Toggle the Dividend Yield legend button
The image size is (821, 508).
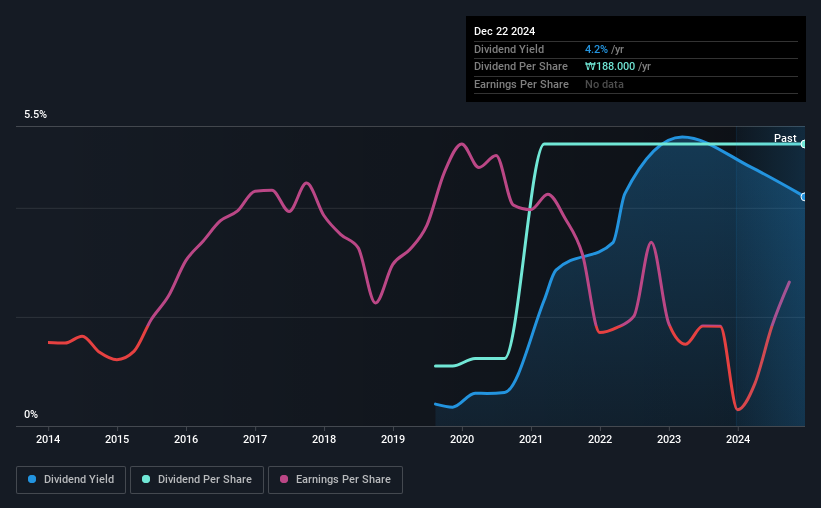tap(71, 480)
